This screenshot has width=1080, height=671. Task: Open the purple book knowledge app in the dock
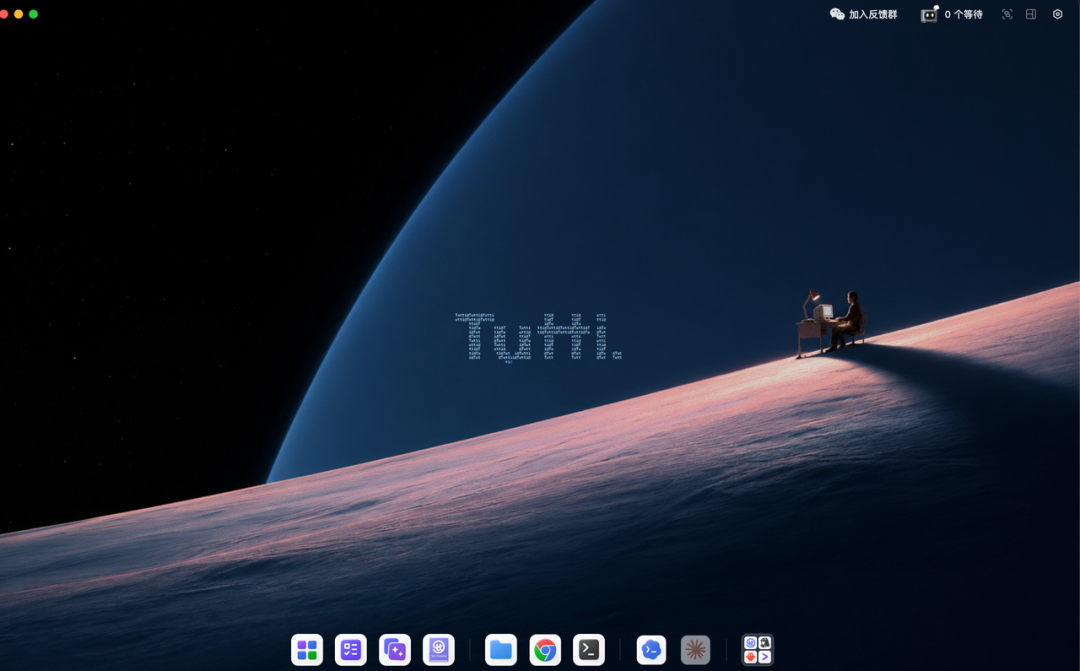(x=439, y=650)
